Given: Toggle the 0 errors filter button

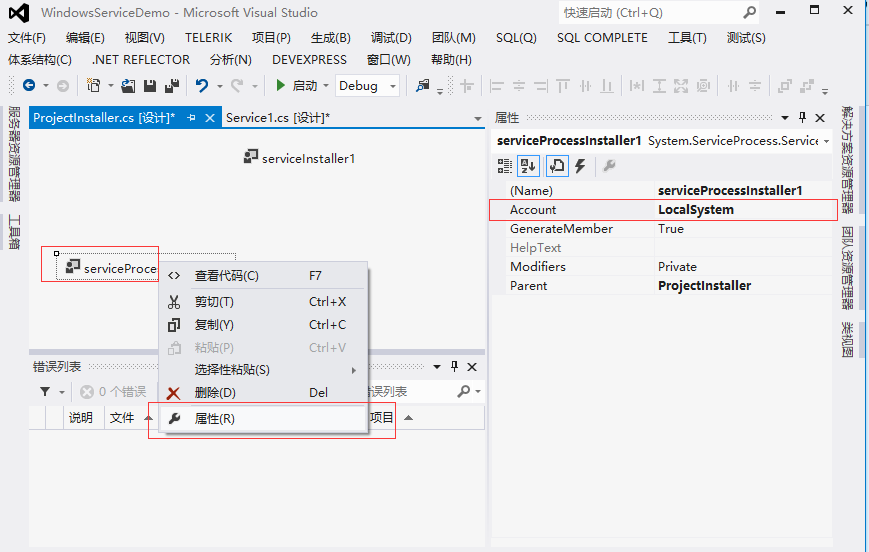Looking at the screenshot, I should [x=113, y=392].
